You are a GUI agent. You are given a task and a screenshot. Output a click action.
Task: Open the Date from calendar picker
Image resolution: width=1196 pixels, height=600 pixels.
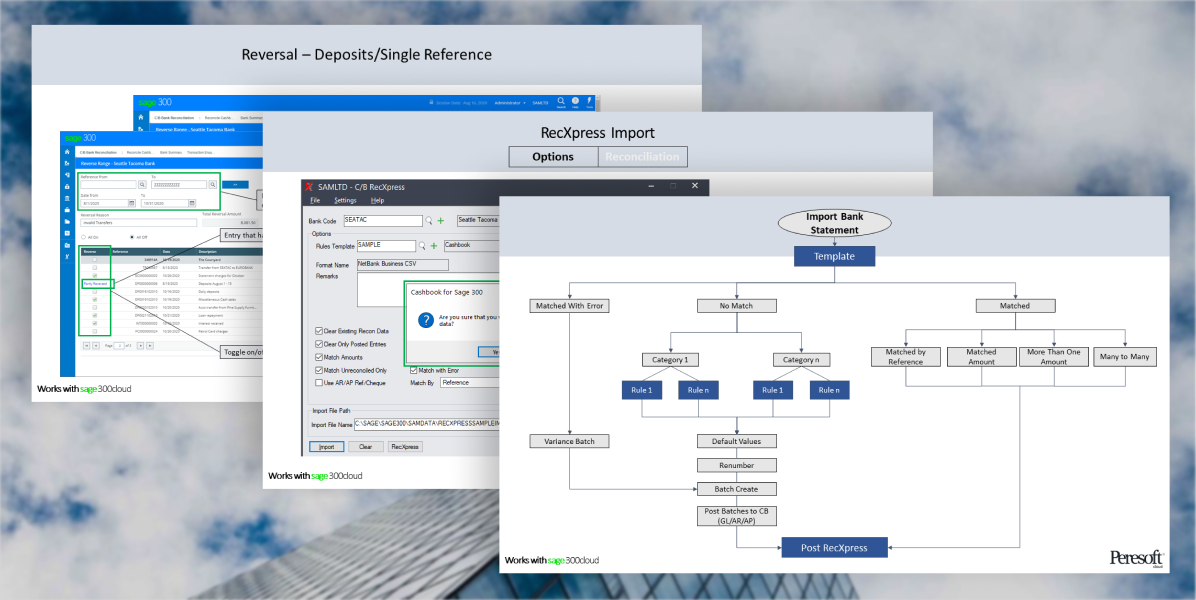tap(132, 203)
